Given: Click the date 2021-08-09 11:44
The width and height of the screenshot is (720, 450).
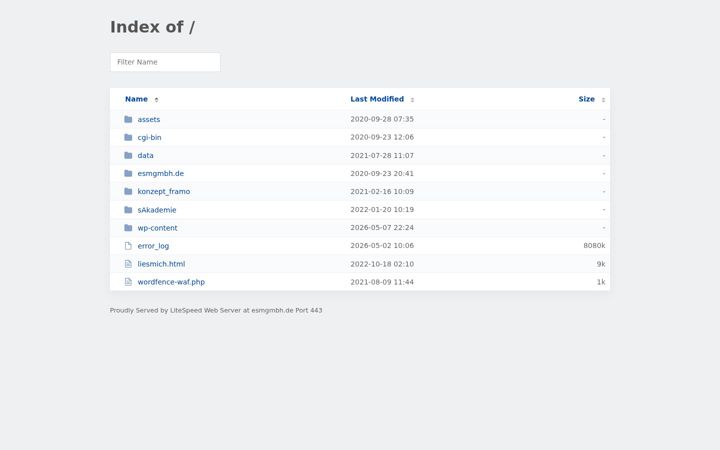Looking at the screenshot, I should pos(382,281).
